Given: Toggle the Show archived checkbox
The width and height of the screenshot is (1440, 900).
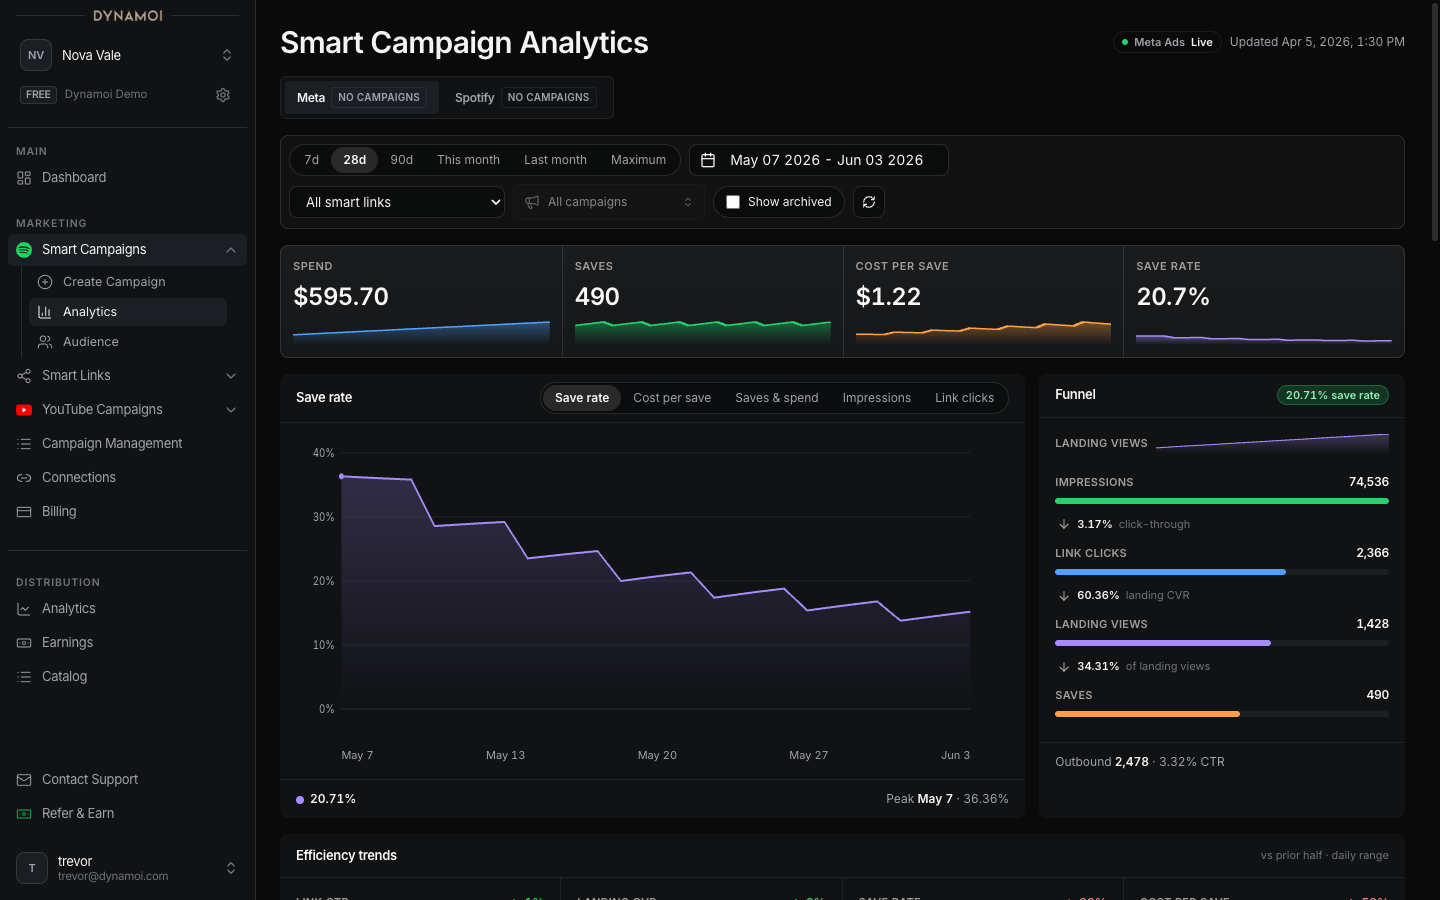Looking at the screenshot, I should [733, 202].
